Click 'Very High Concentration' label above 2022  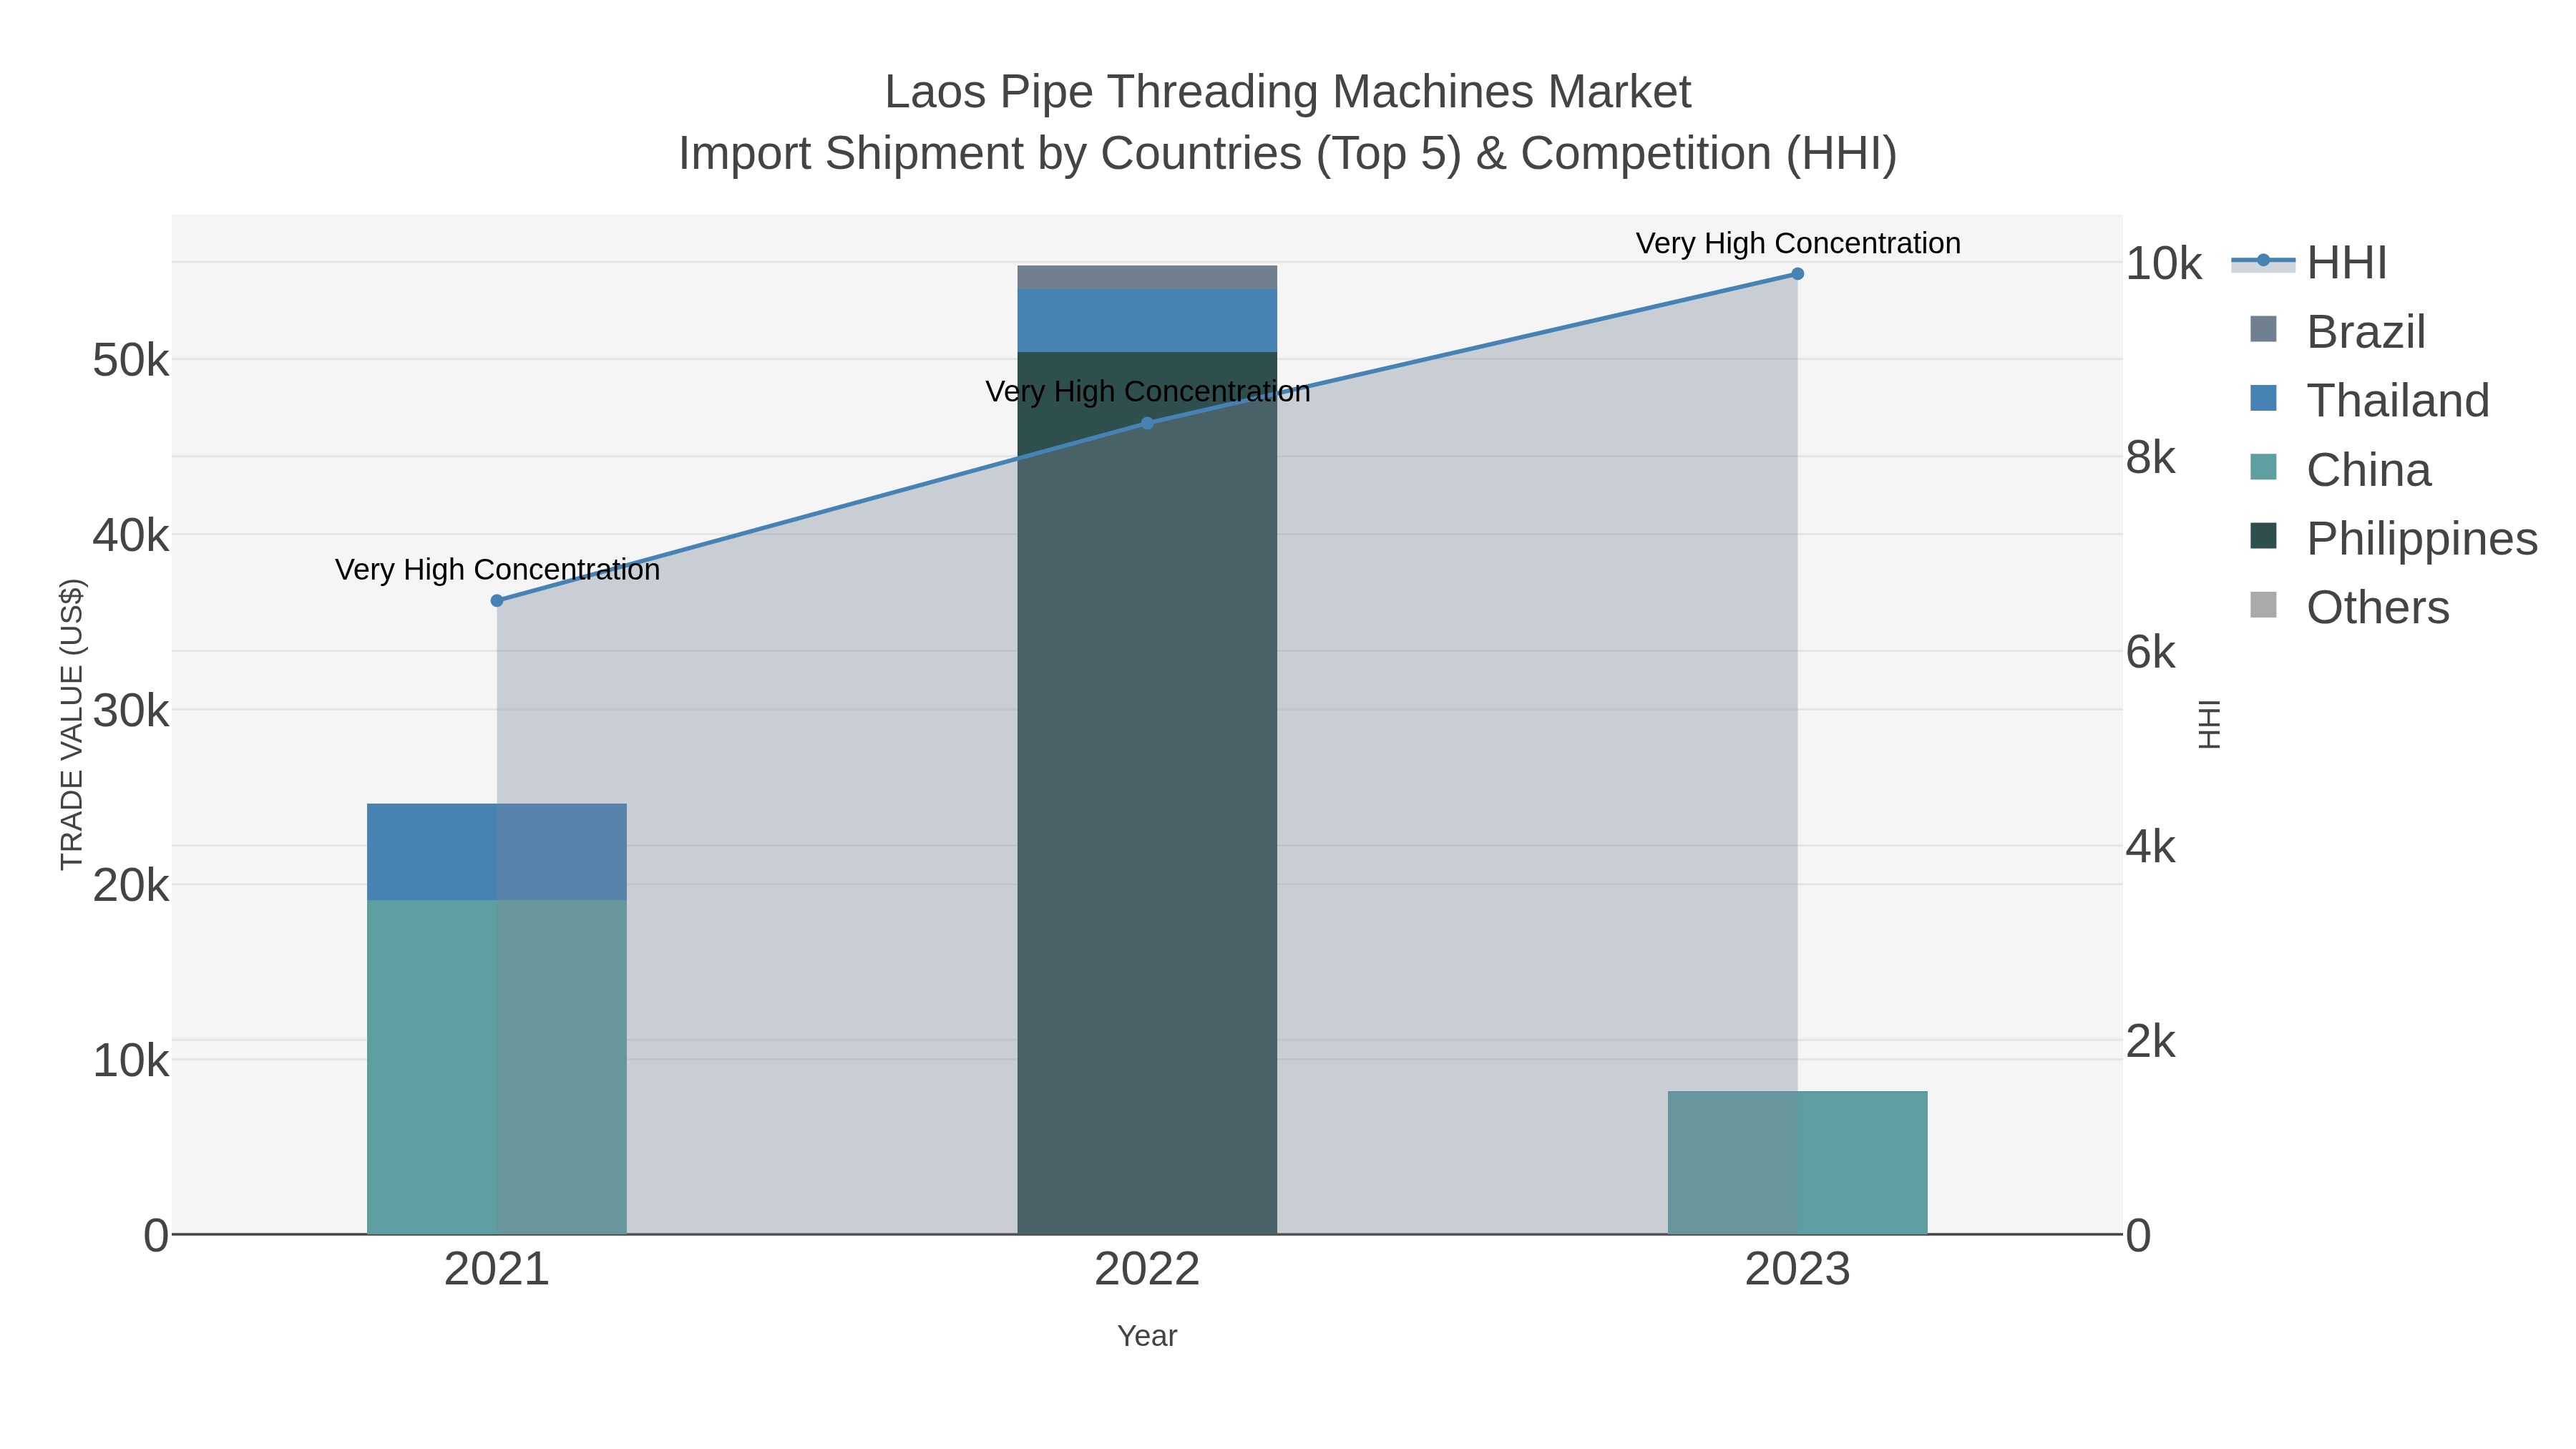[x=1147, y=391]
